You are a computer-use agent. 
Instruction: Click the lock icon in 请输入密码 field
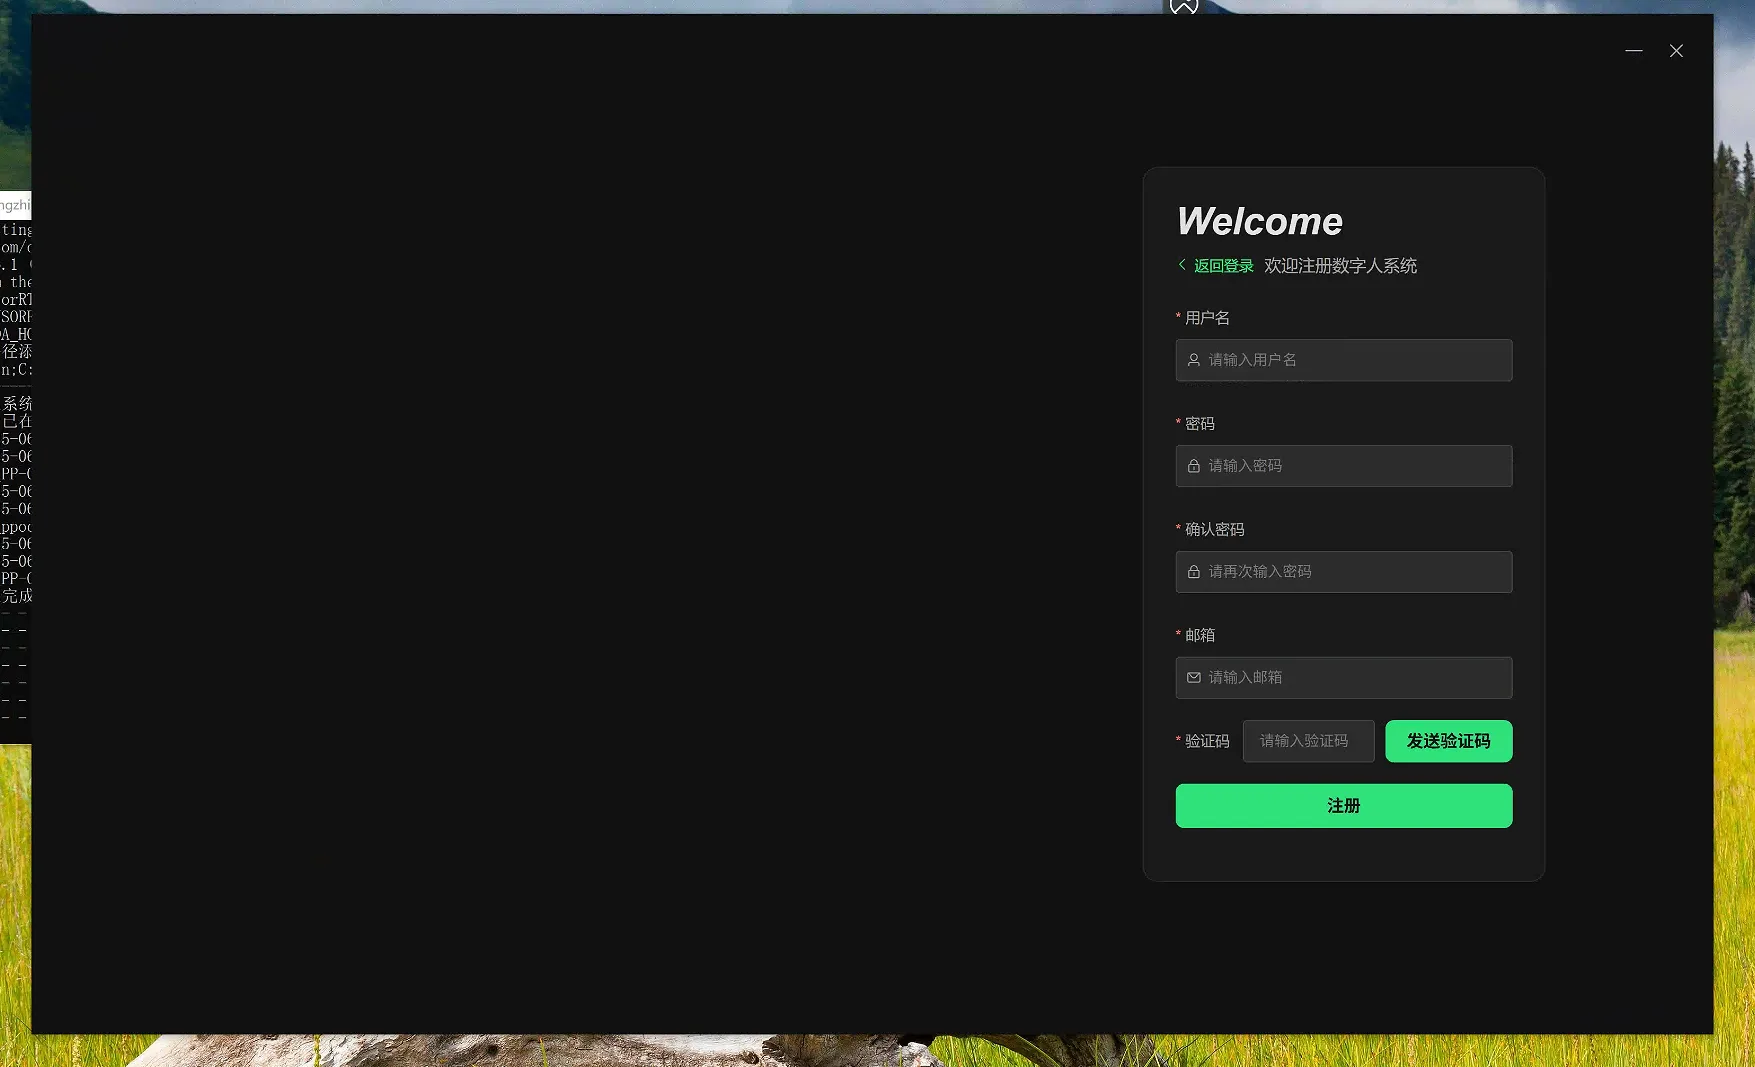tap(1193, 466)
